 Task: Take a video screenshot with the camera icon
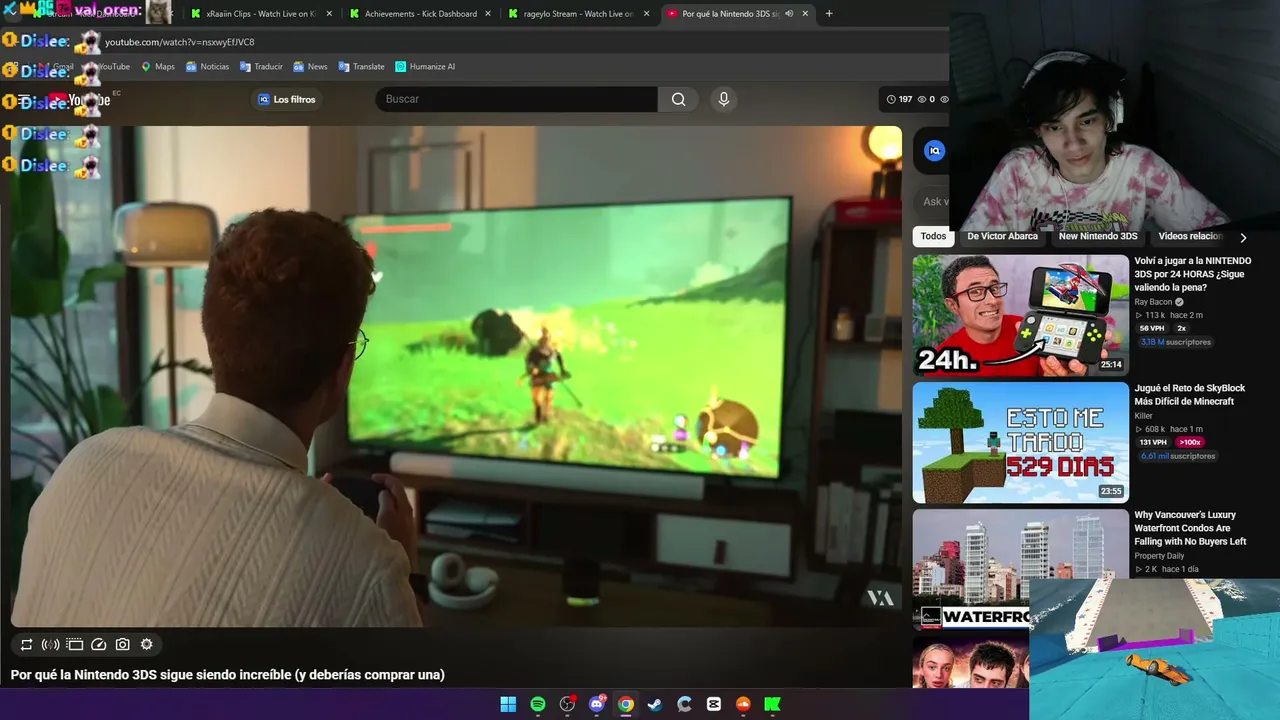122,645
